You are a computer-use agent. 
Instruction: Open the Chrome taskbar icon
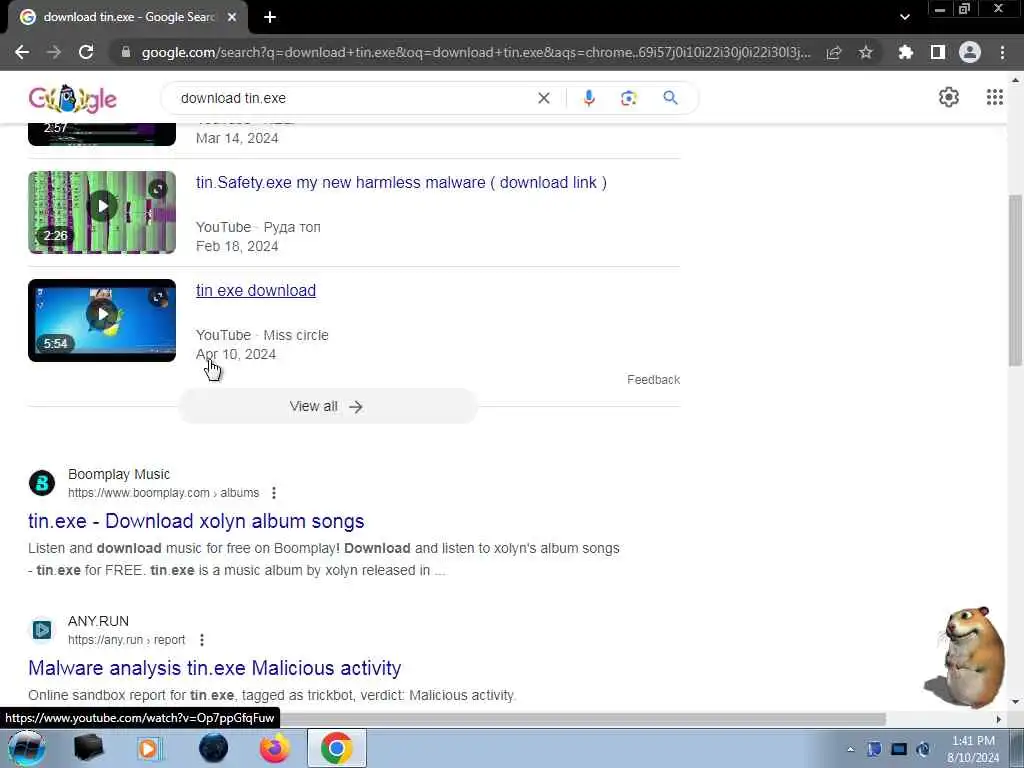pyautogui.click(x=337, y=748)
